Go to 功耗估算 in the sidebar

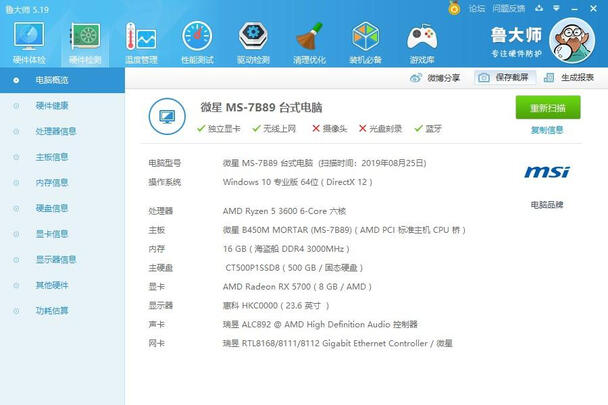pyautogui.click(x=52, y=311)
